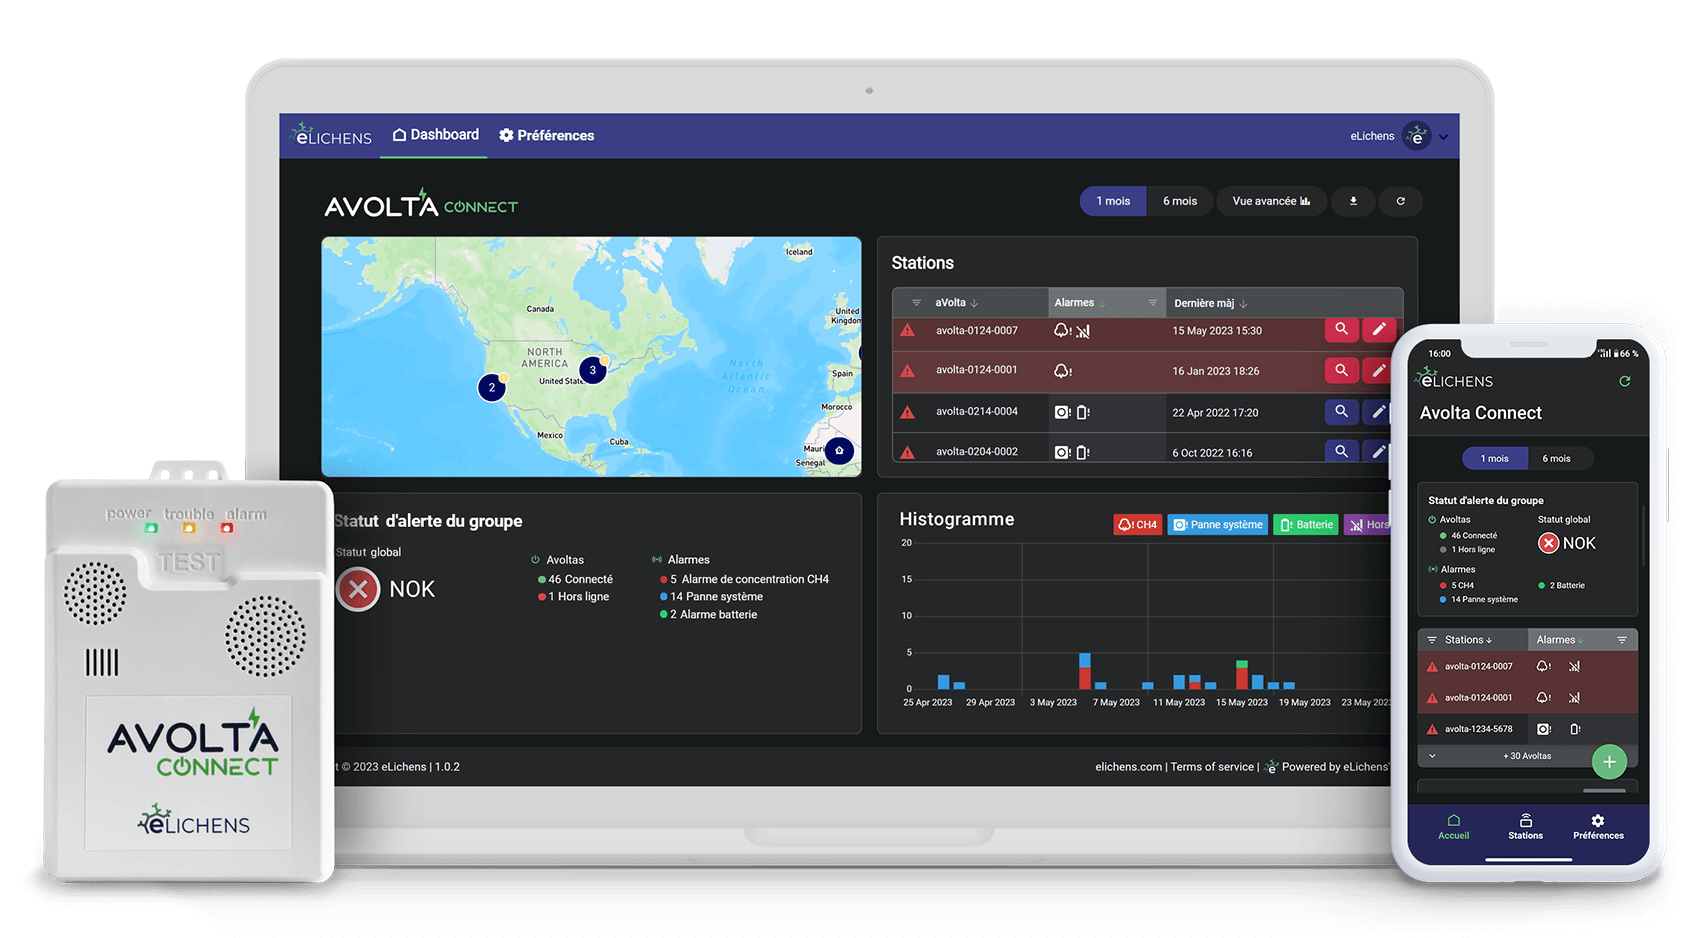Click the tall red histogram bar near 7 May 2023
The width and height of the screenshot is (1691, 938).
tap(1085, 678)
